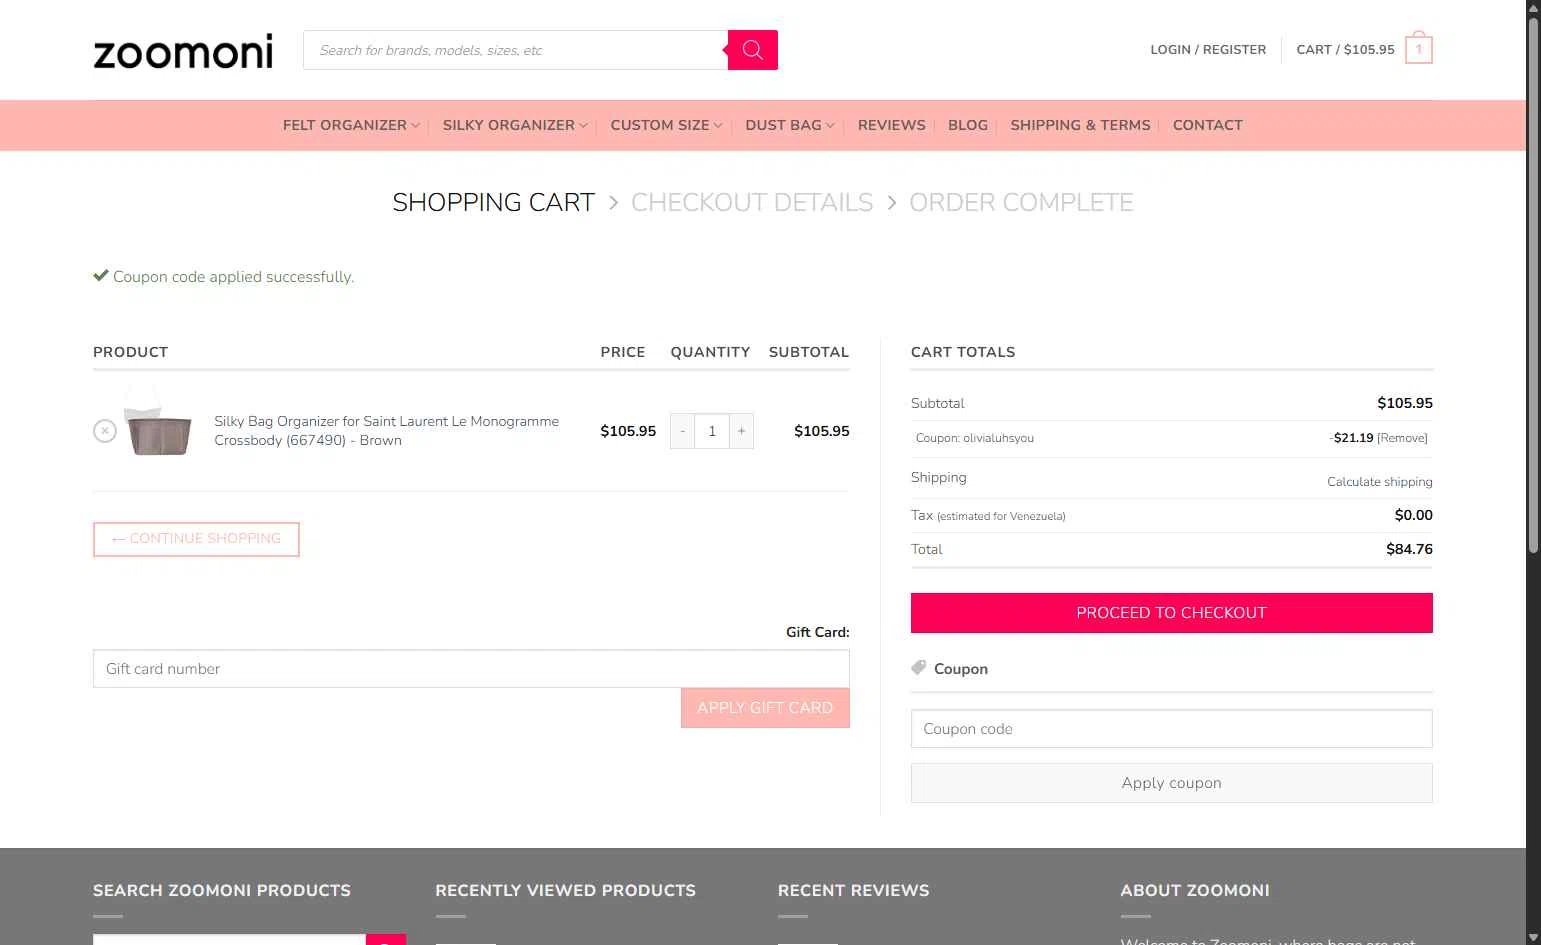Expand the Silky Organizer menu

click(x=515, y=125)
